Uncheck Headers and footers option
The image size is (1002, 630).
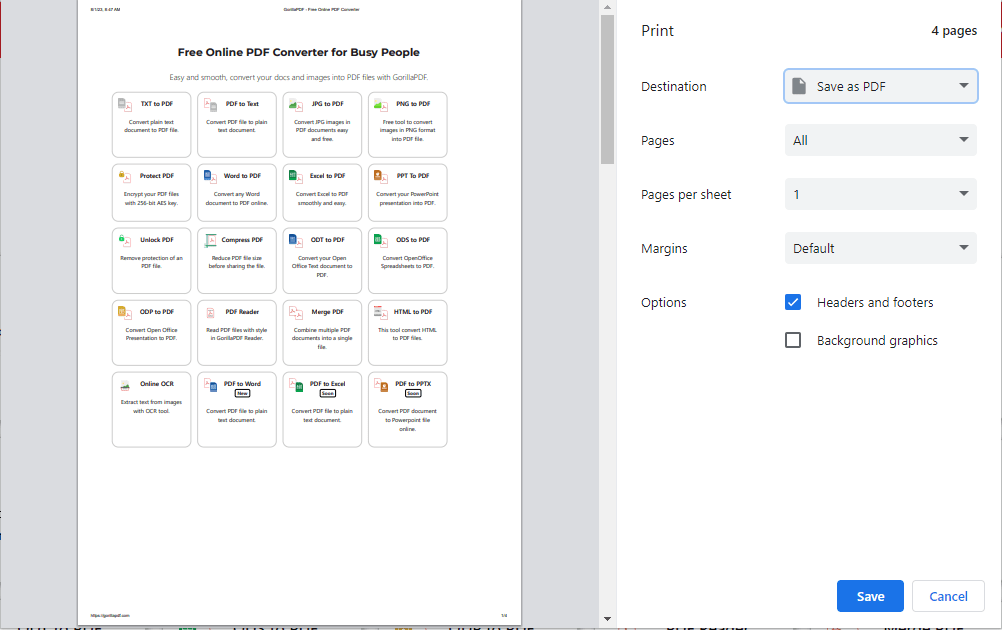[793, 302]
